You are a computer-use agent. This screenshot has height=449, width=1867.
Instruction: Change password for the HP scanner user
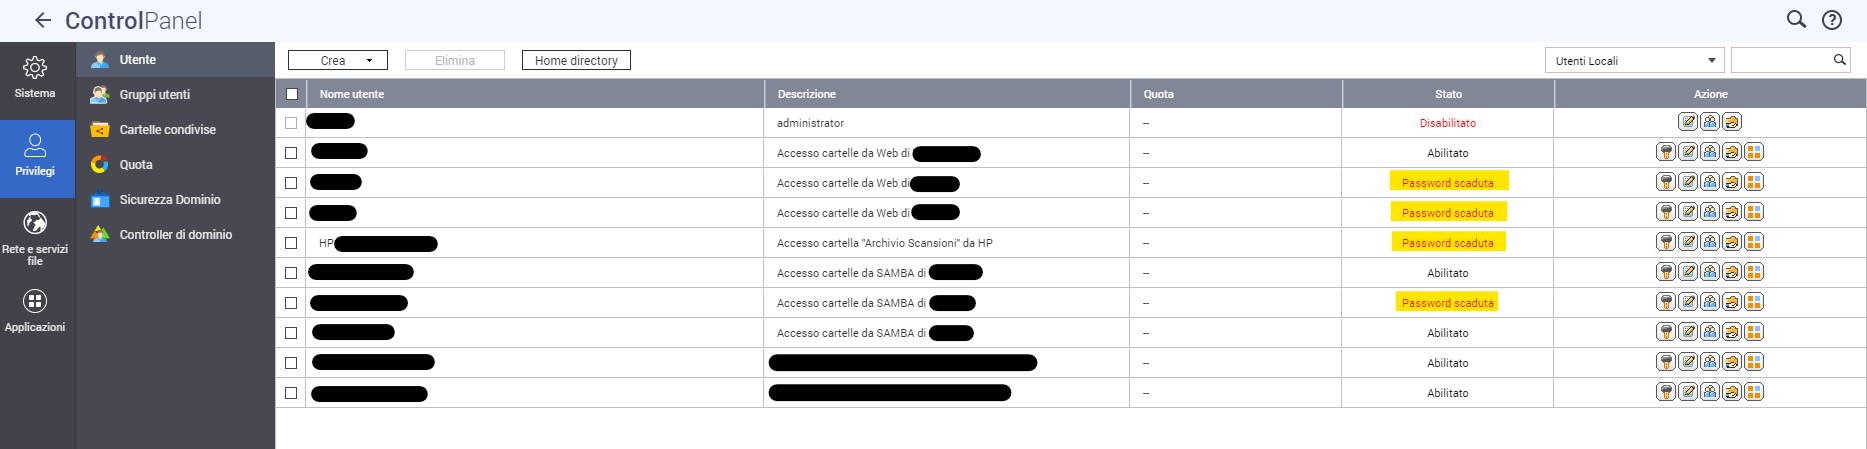click(x=1666, y=242)
